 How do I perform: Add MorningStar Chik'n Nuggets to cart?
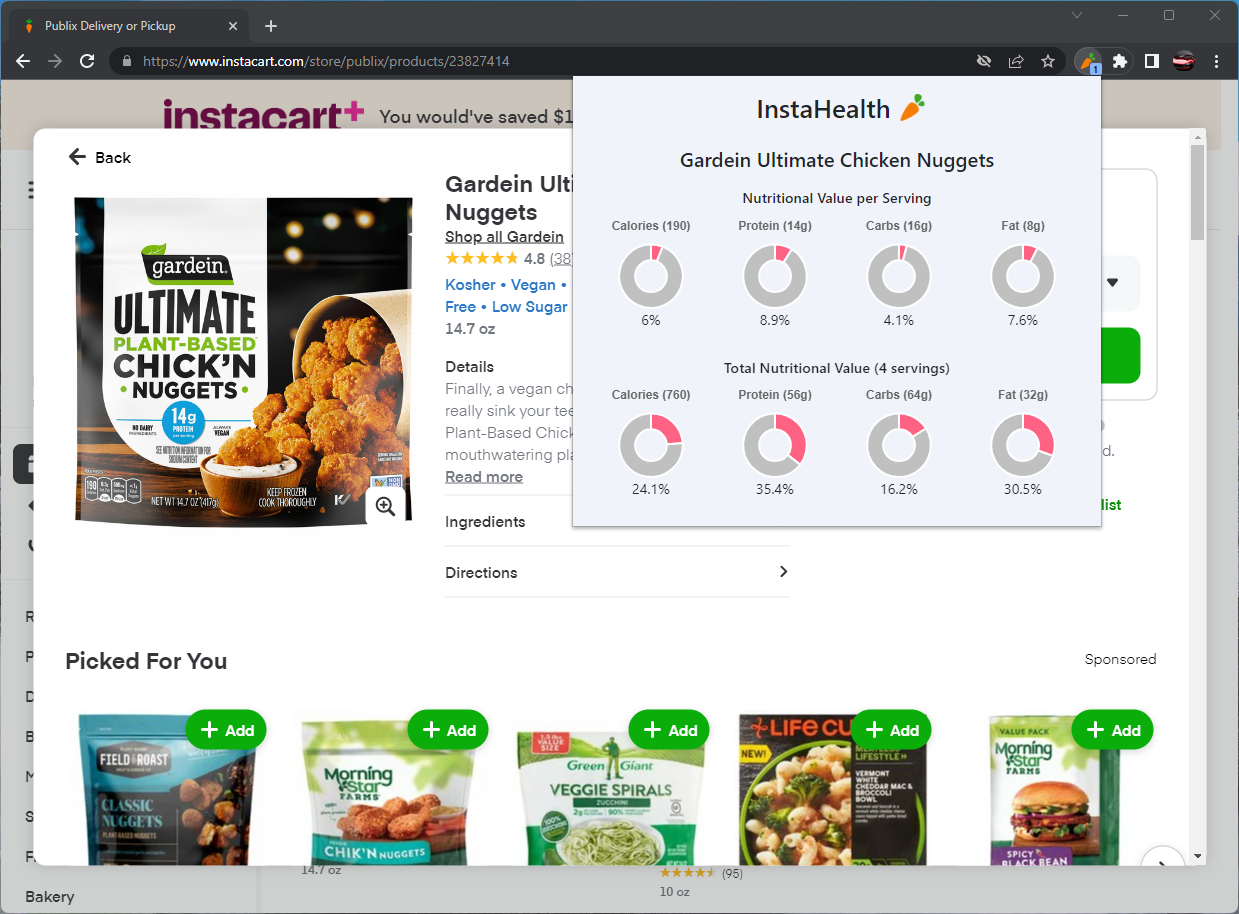[448, 730]
